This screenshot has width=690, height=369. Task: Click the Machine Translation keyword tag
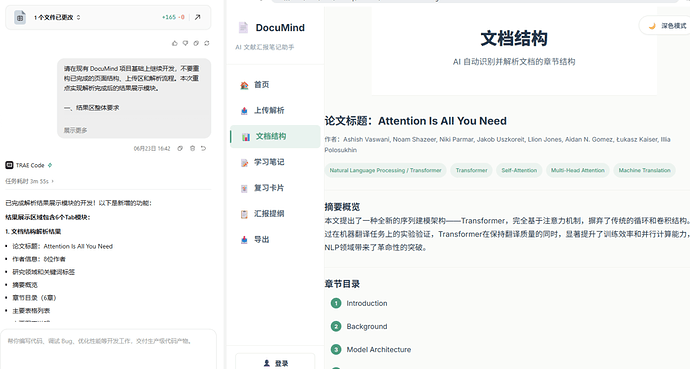[645, 170]
